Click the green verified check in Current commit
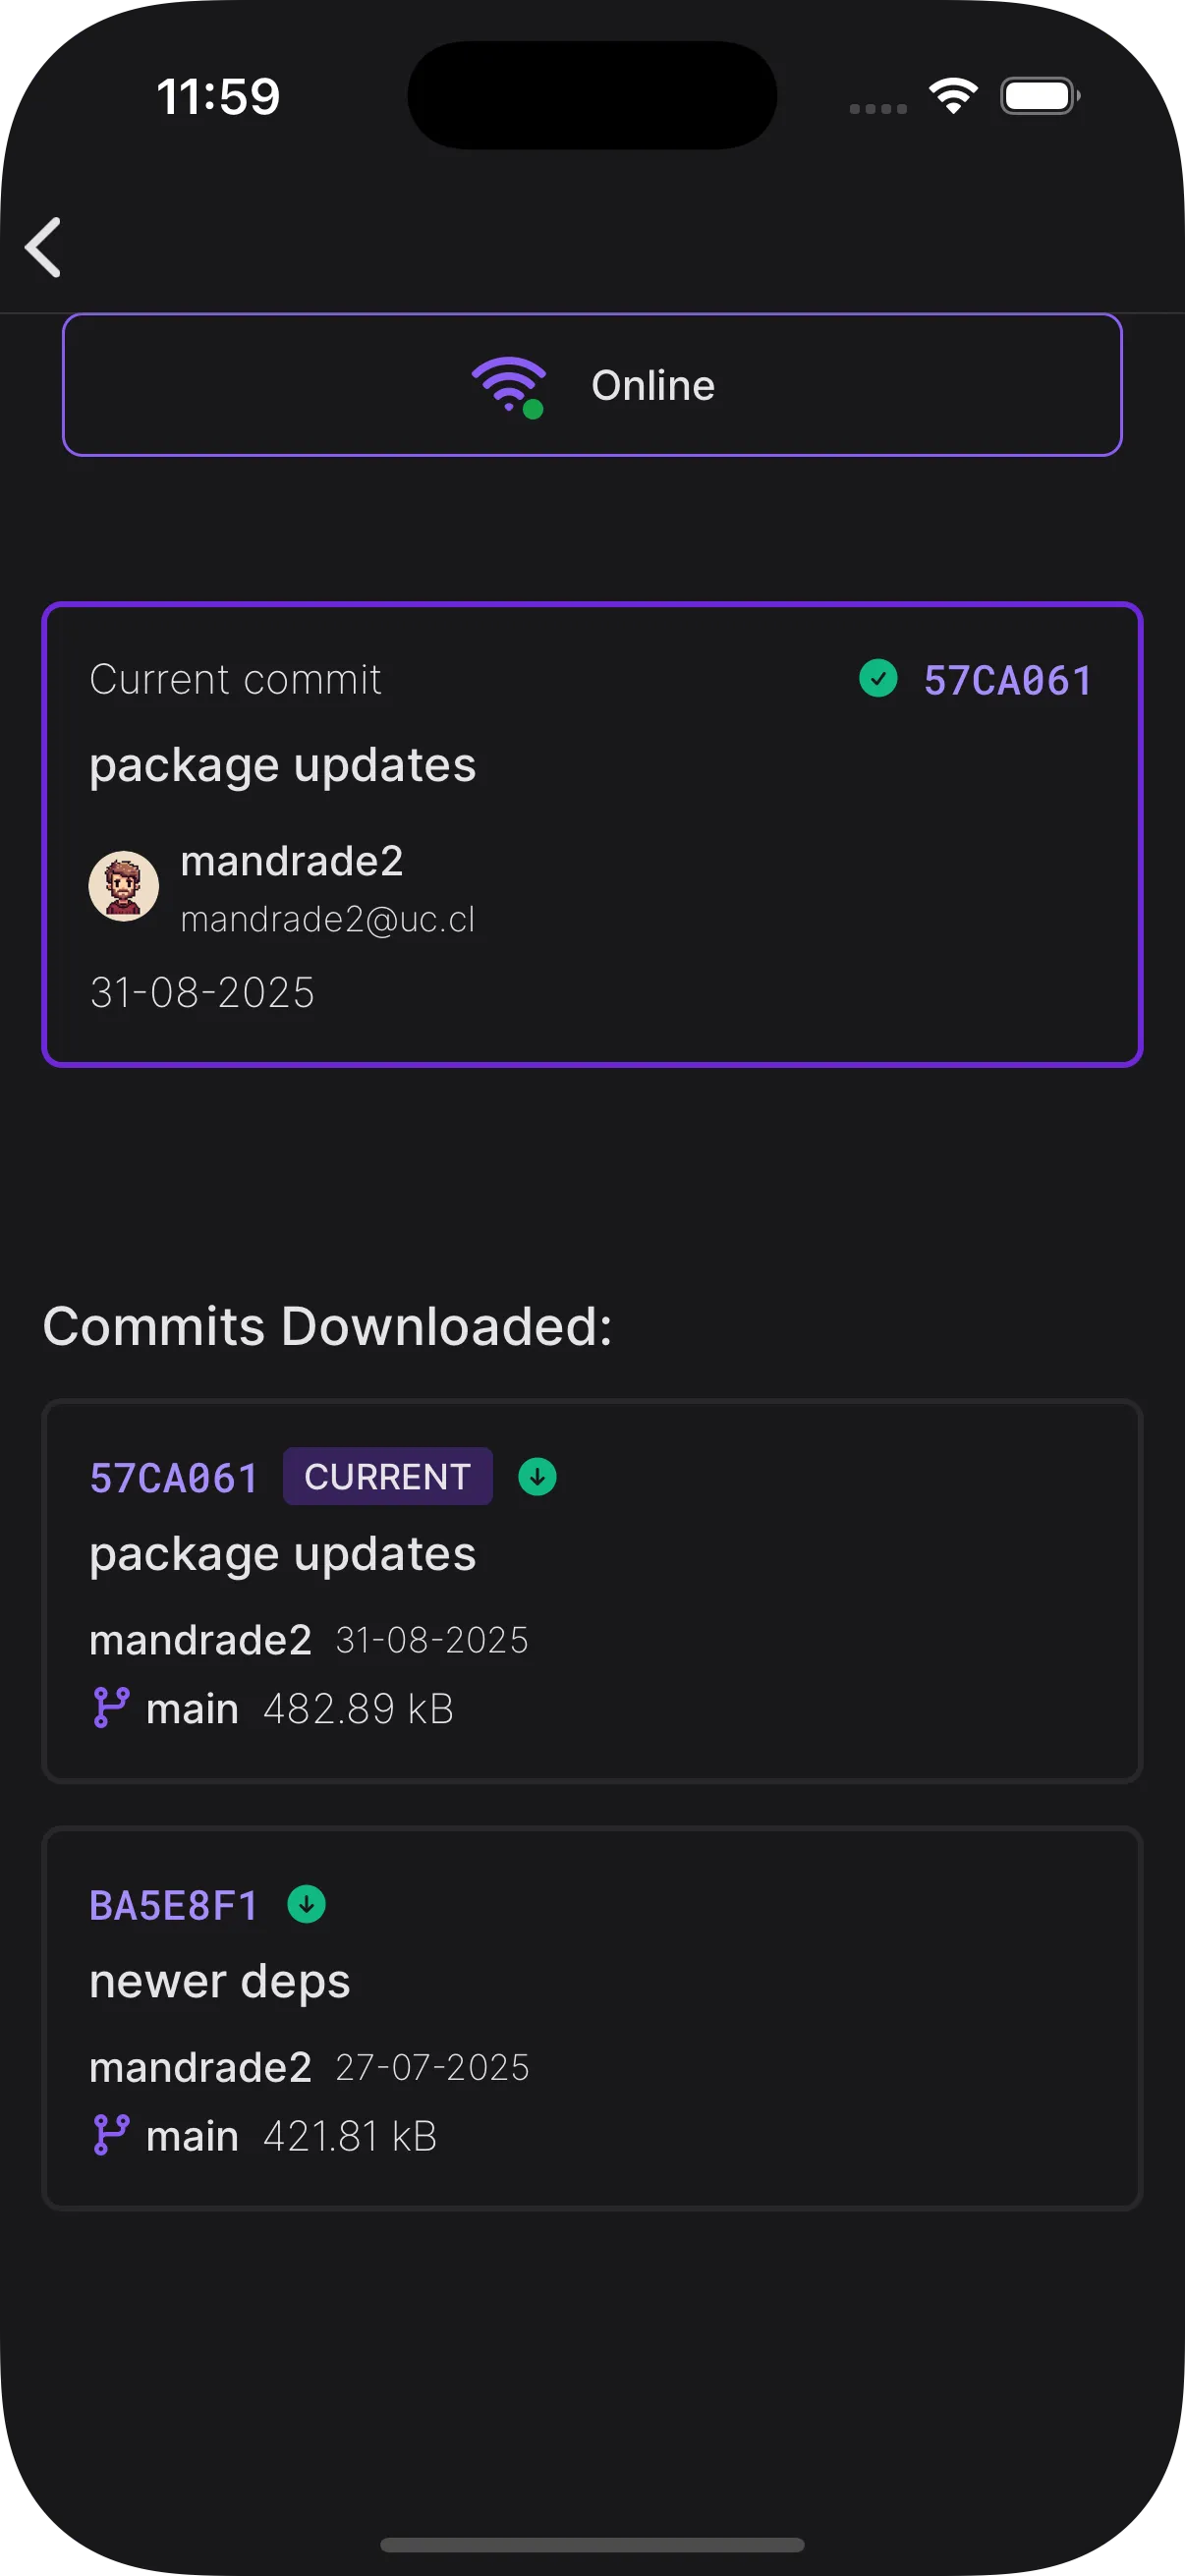Viewport: 1185px width, 2576px height. (878, 678)
